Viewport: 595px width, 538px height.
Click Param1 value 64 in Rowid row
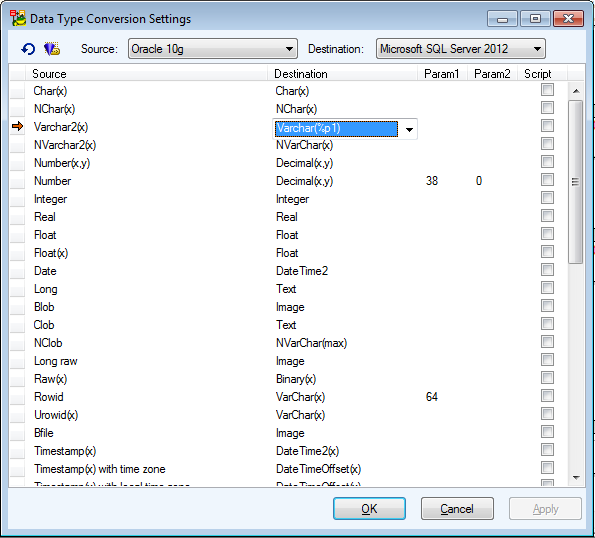point(432,397)
